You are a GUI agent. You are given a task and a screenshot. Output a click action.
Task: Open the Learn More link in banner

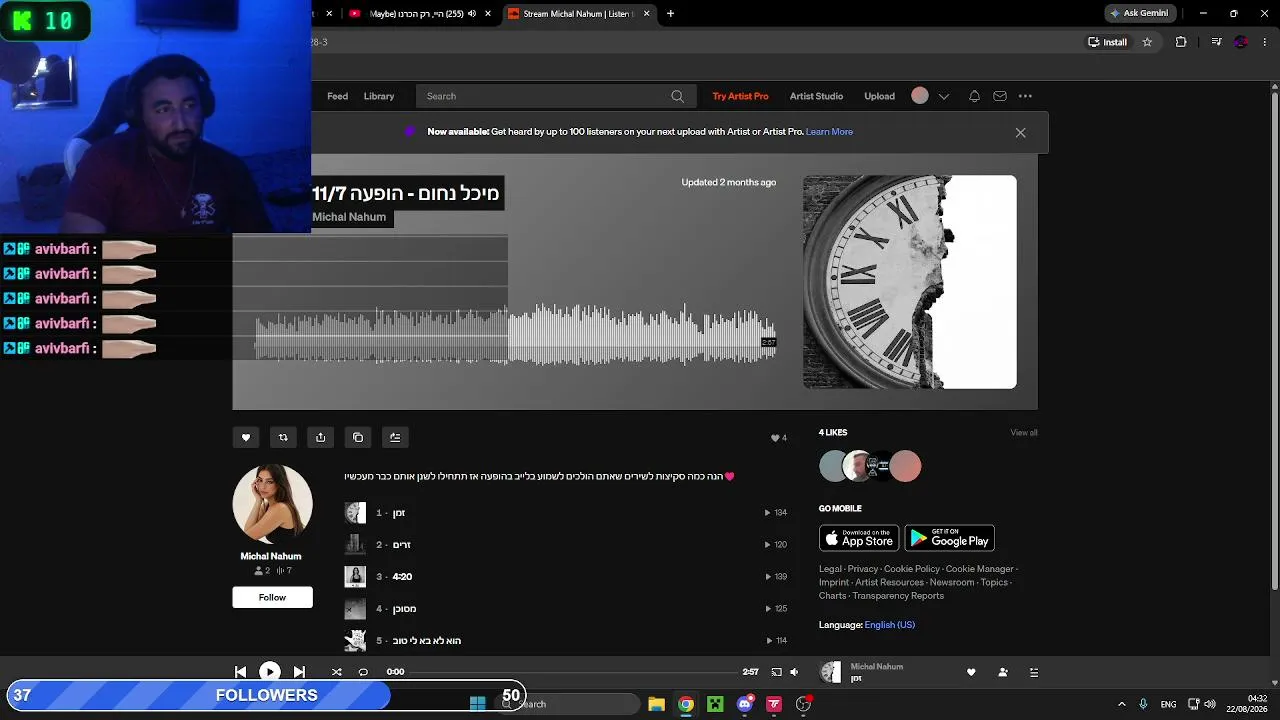[x=829, y=132]
